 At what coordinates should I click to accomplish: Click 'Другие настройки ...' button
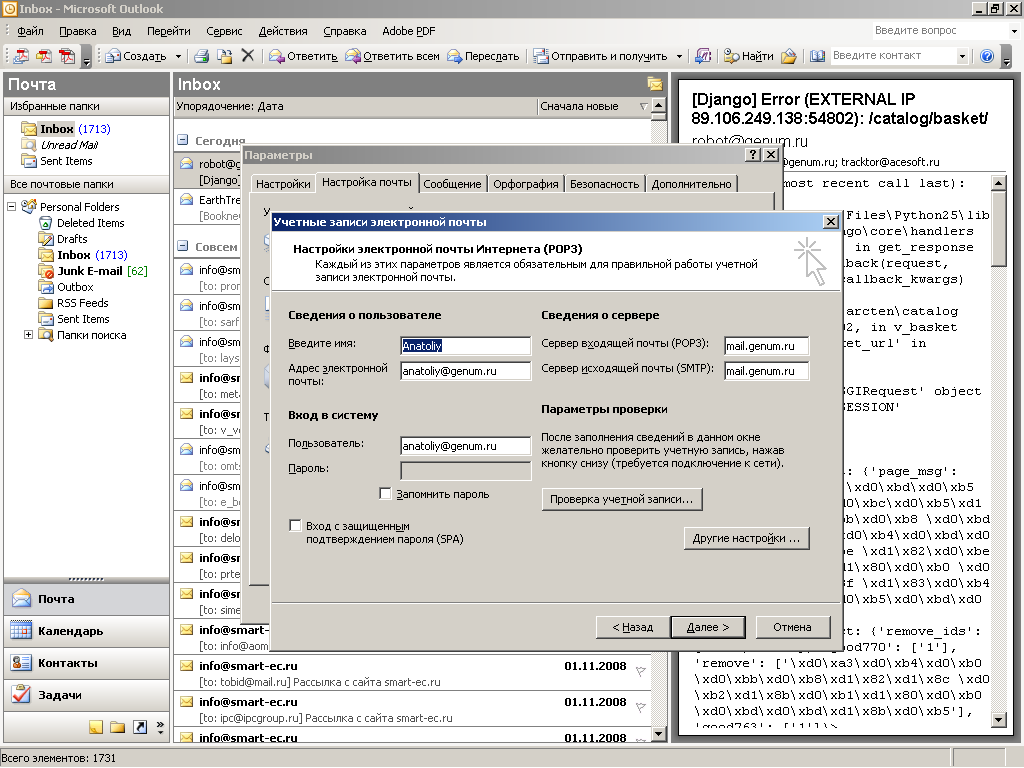point(746,538)
